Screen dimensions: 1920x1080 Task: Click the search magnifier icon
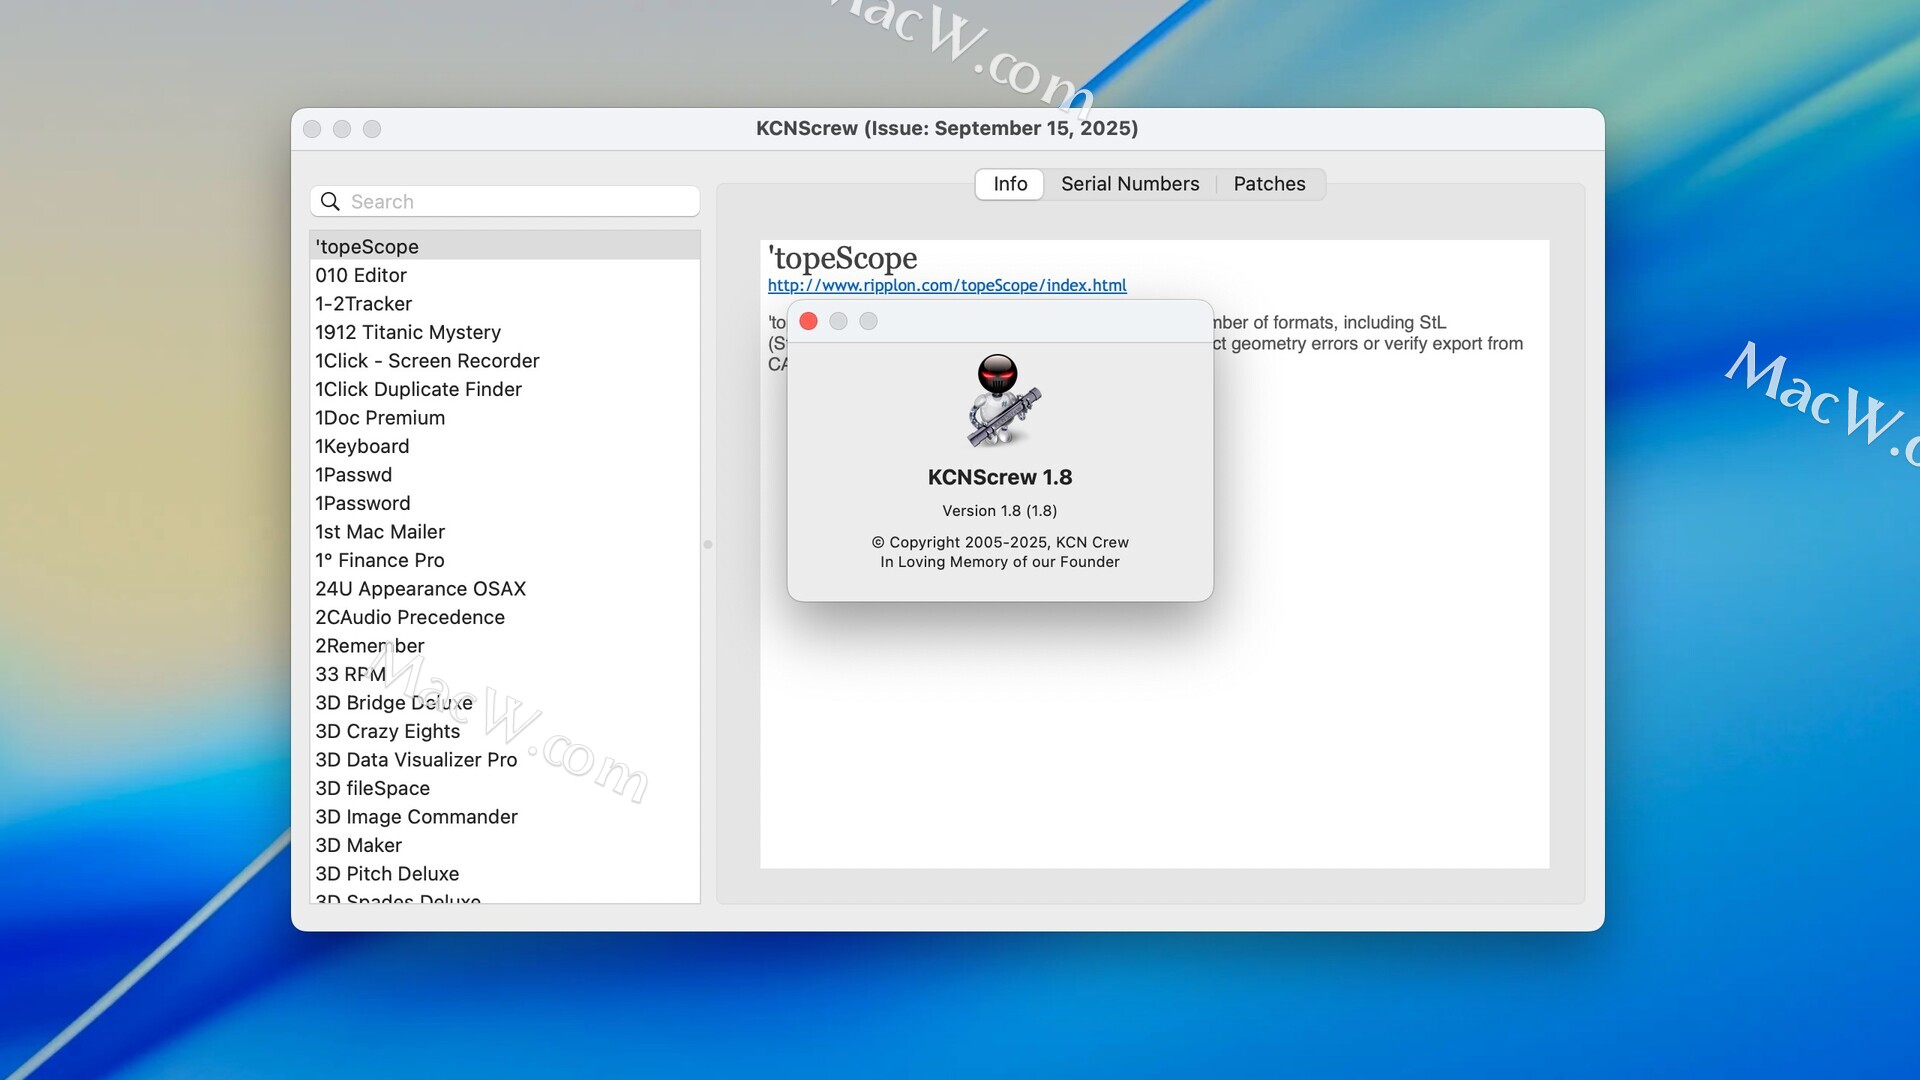pos(330,201)
